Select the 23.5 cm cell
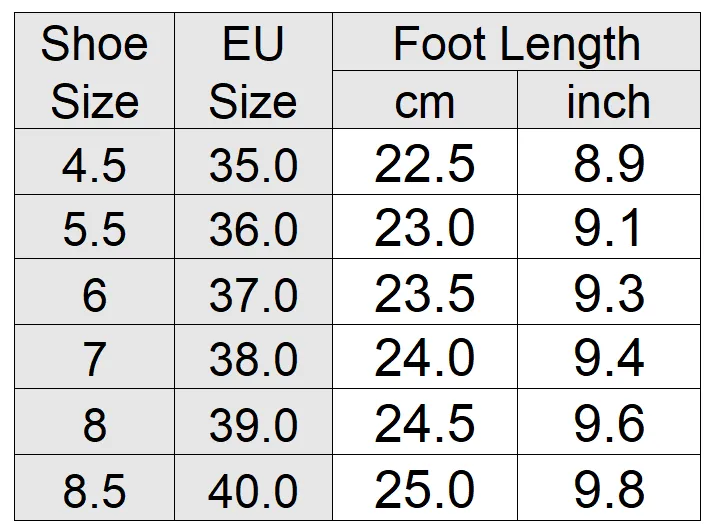Image resolution: width=714 pixels, height=529 pixels. 425,292
